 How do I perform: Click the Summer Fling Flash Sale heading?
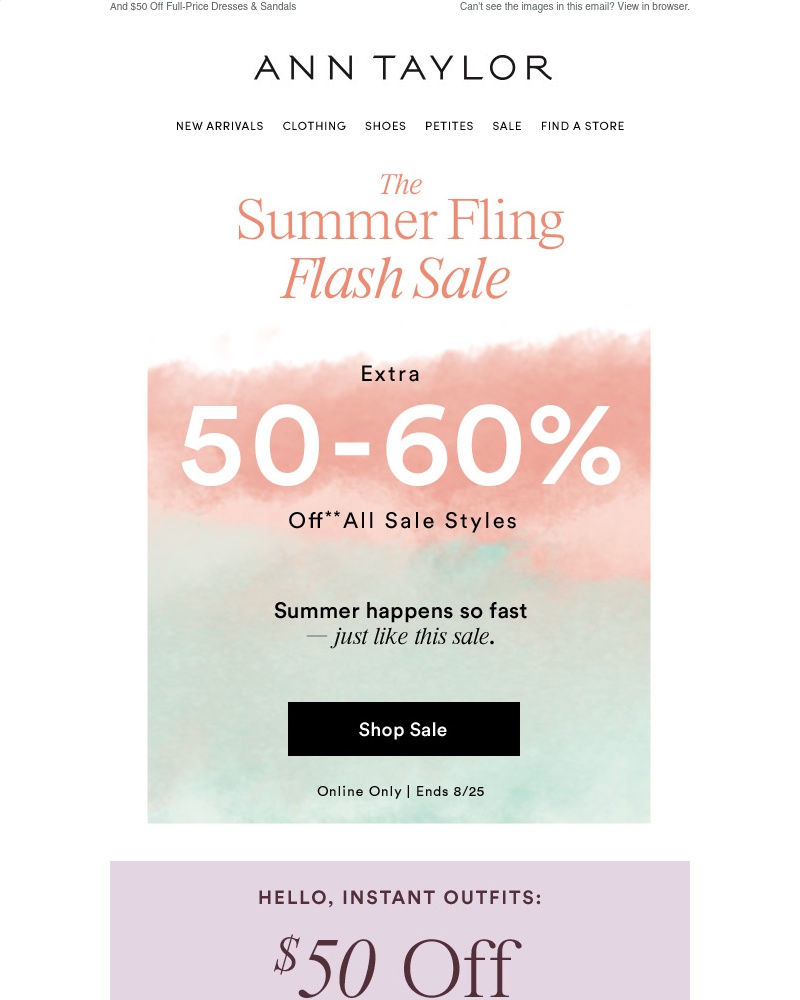click(400, 237)
